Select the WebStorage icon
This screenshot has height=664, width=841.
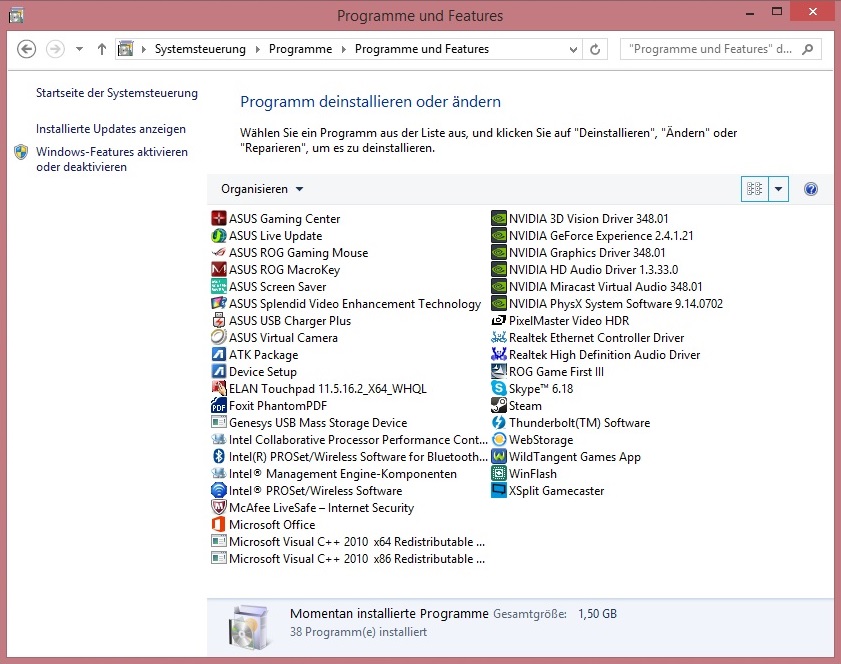[499, 439]
